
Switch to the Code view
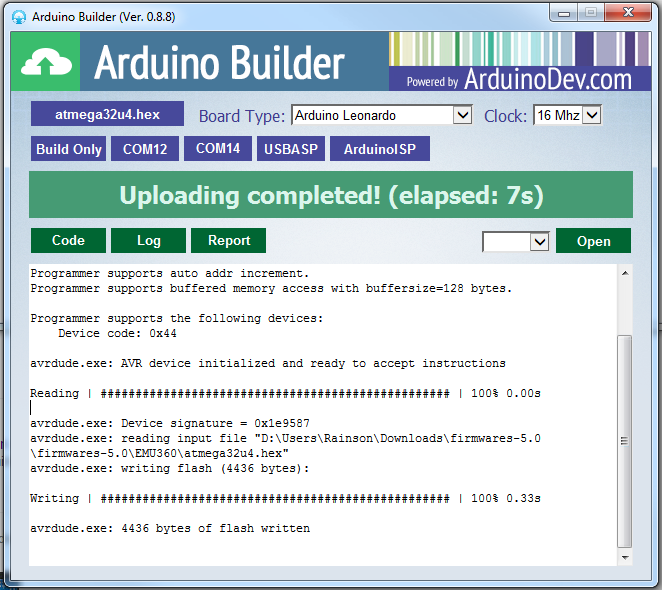[x=68, y=241]
